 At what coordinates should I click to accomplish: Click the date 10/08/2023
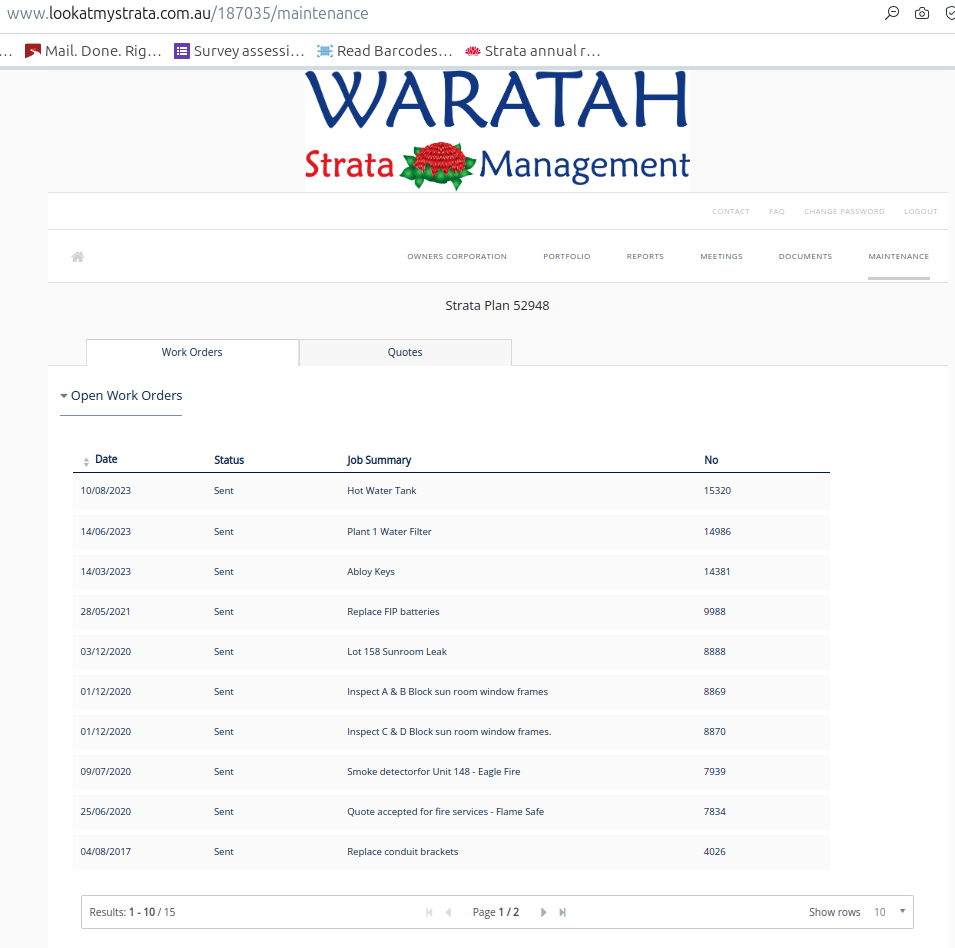(x=105, y=491)
